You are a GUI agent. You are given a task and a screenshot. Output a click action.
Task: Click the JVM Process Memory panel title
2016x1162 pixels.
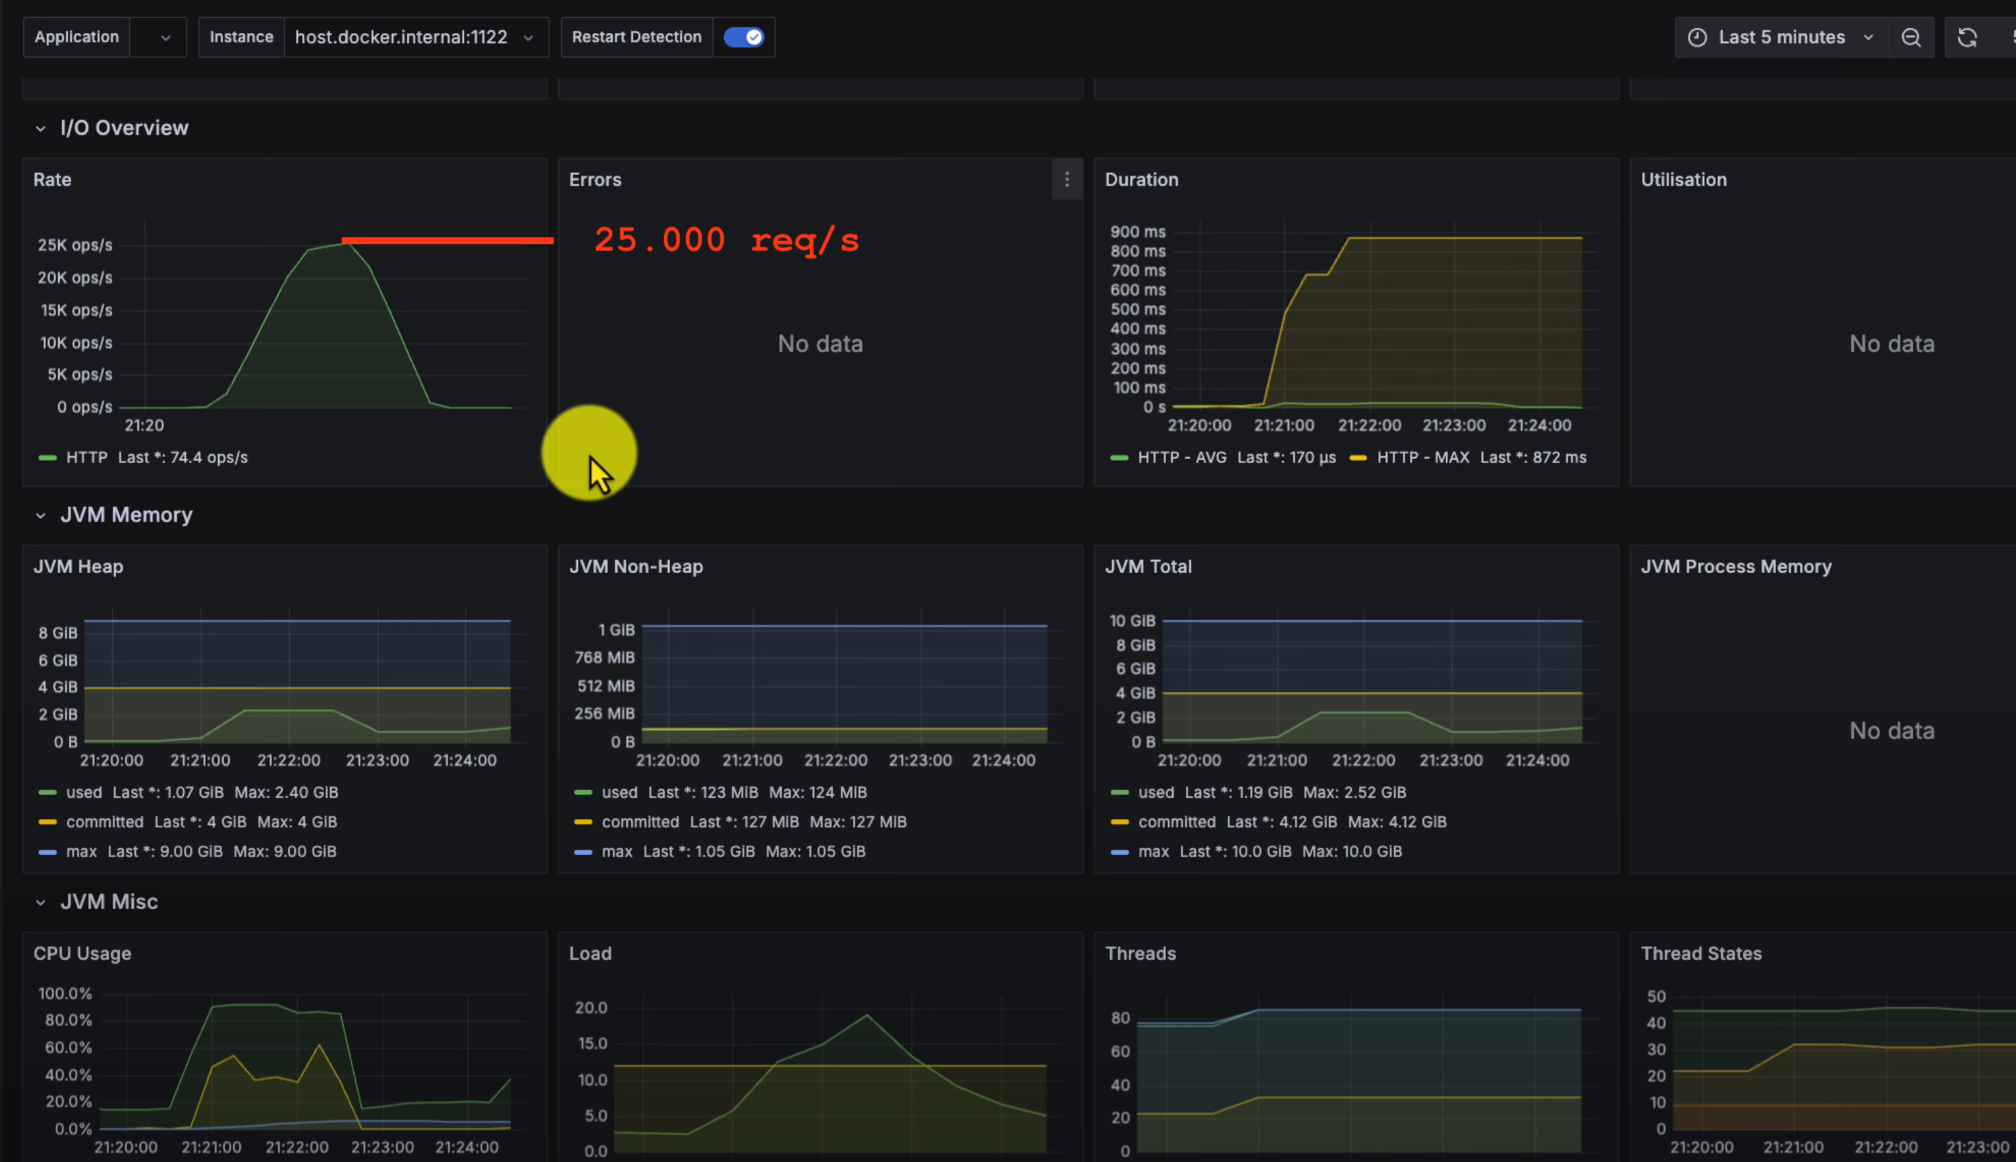point(1736,567)
